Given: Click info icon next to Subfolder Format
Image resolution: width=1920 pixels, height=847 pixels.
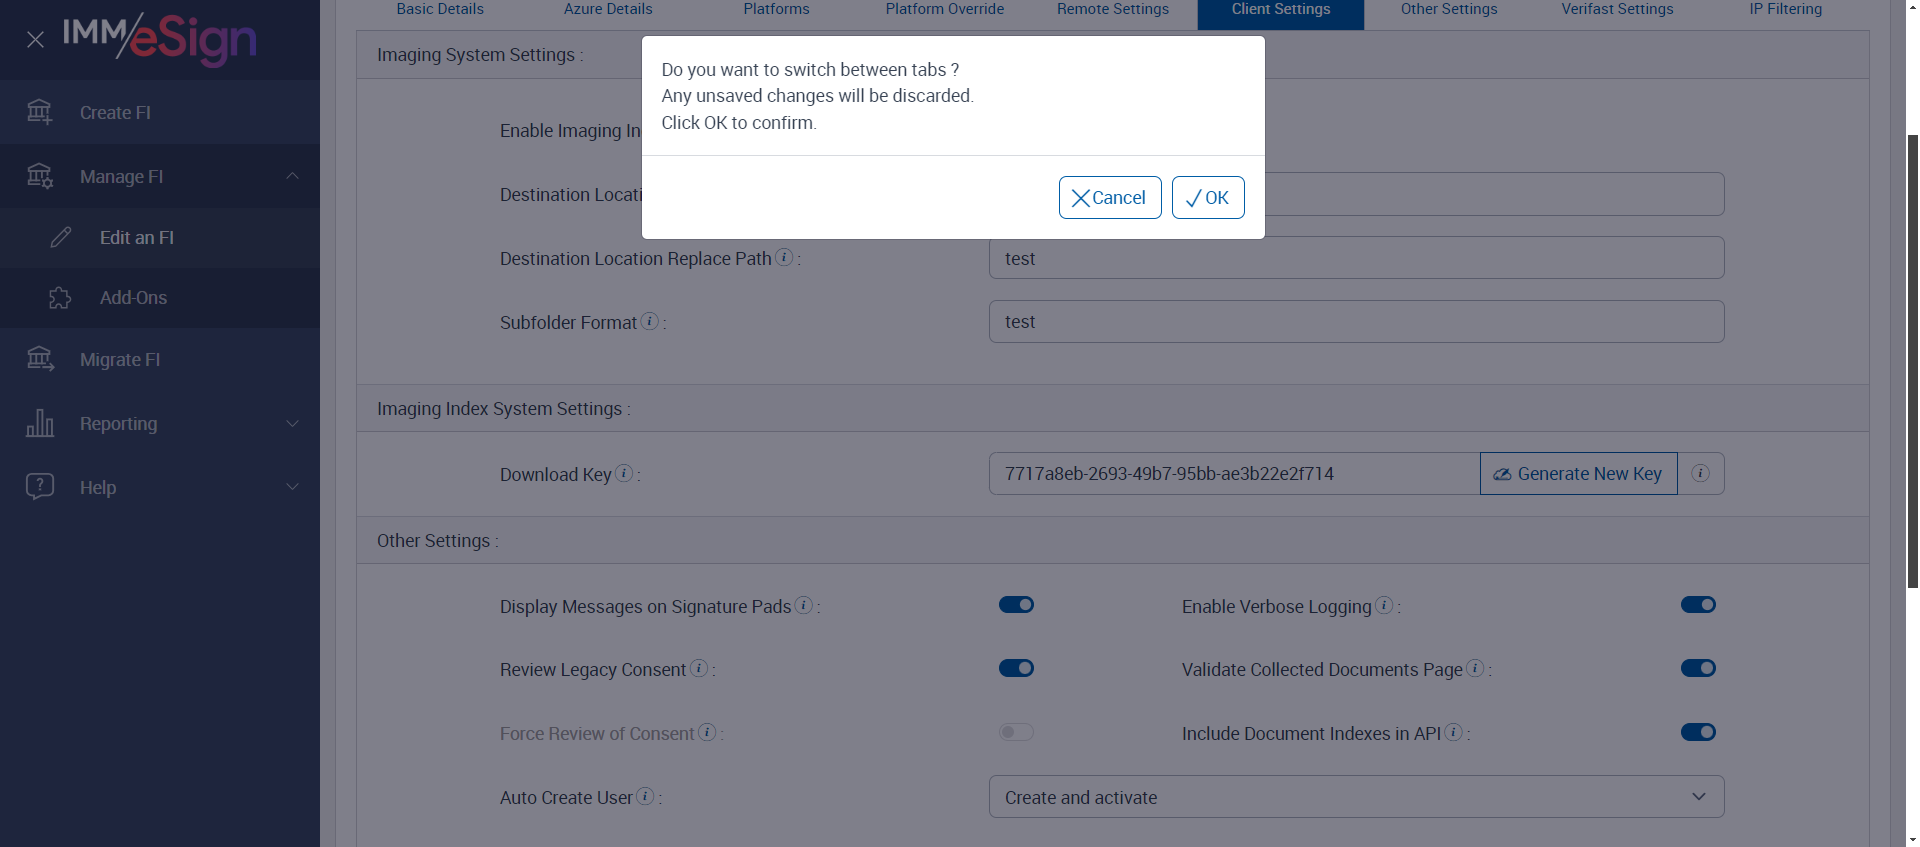Looking at the screenshot, I should coord(650,322).
